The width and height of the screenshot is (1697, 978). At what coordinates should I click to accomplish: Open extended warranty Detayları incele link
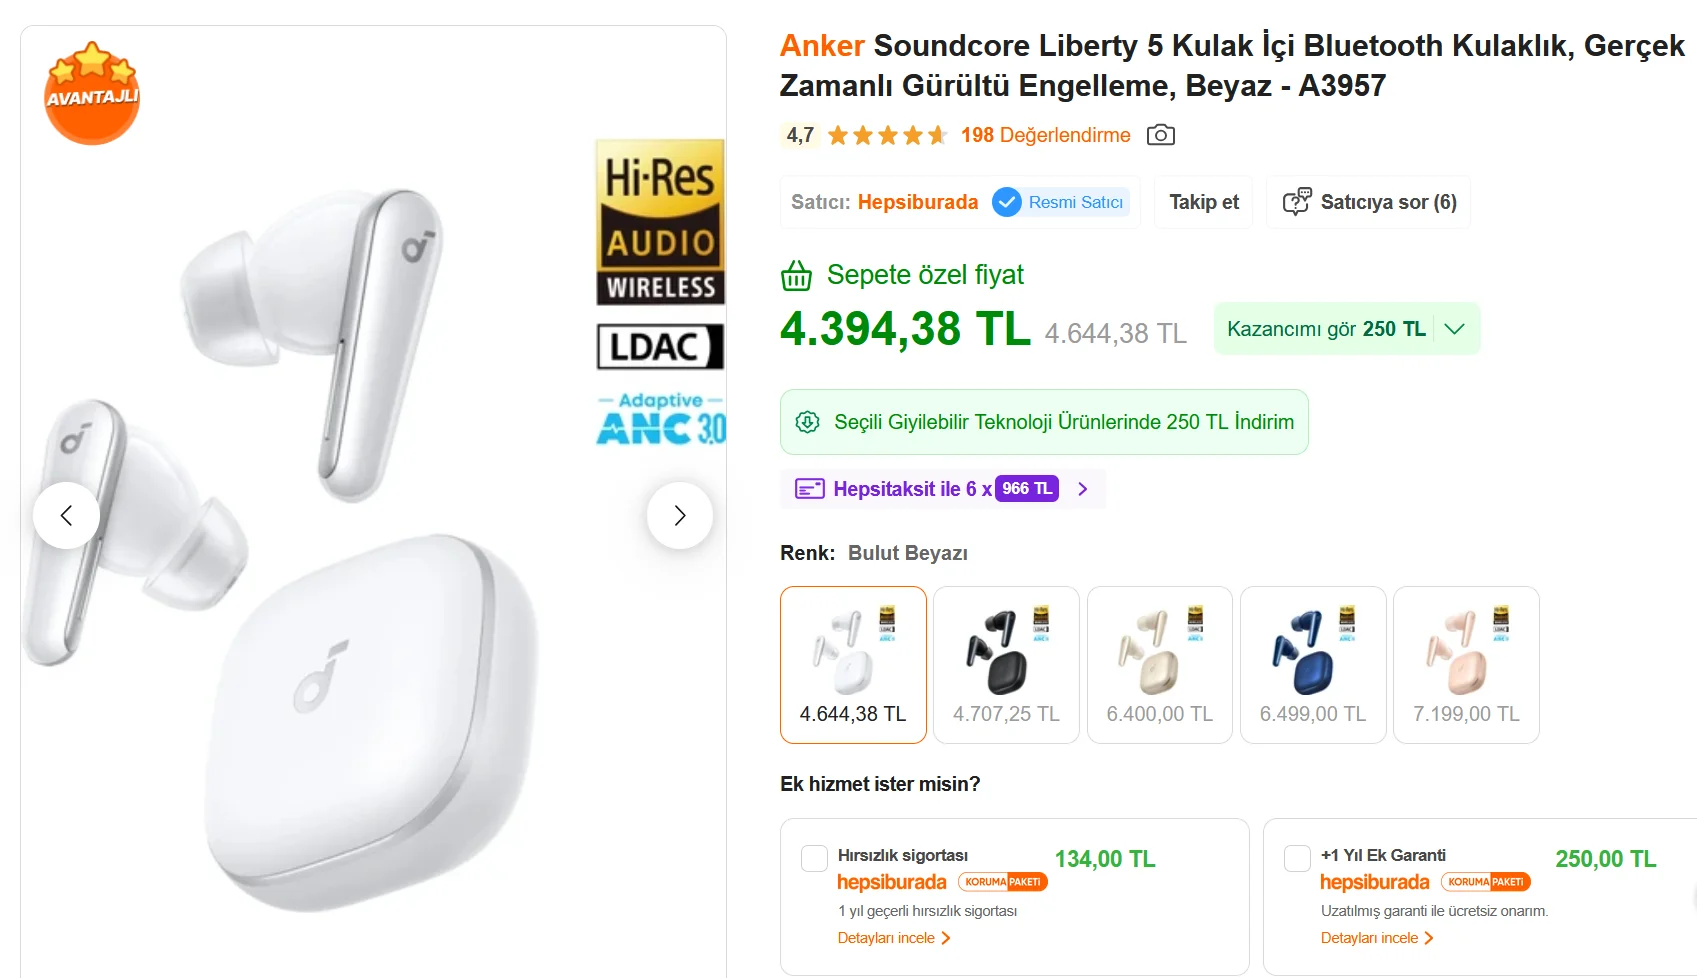1377,938
